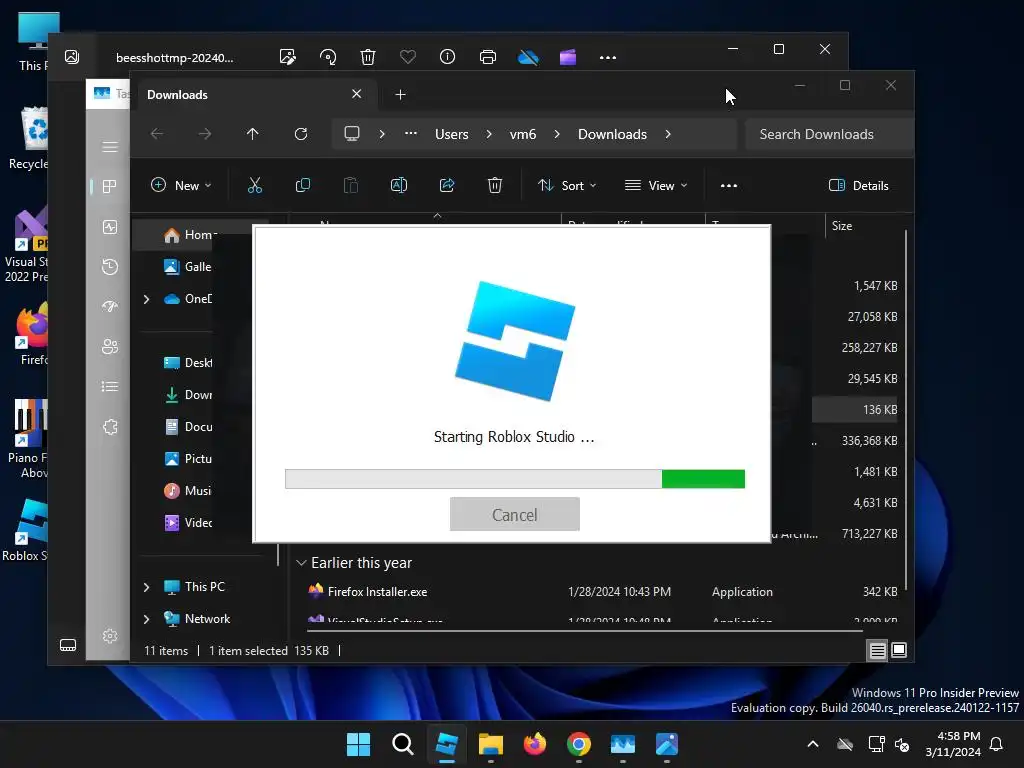Image resolution: width=1024 pixels, height=768 pixels.
Task: Expand the This PC tree node
Action: [x=147, y=586]
